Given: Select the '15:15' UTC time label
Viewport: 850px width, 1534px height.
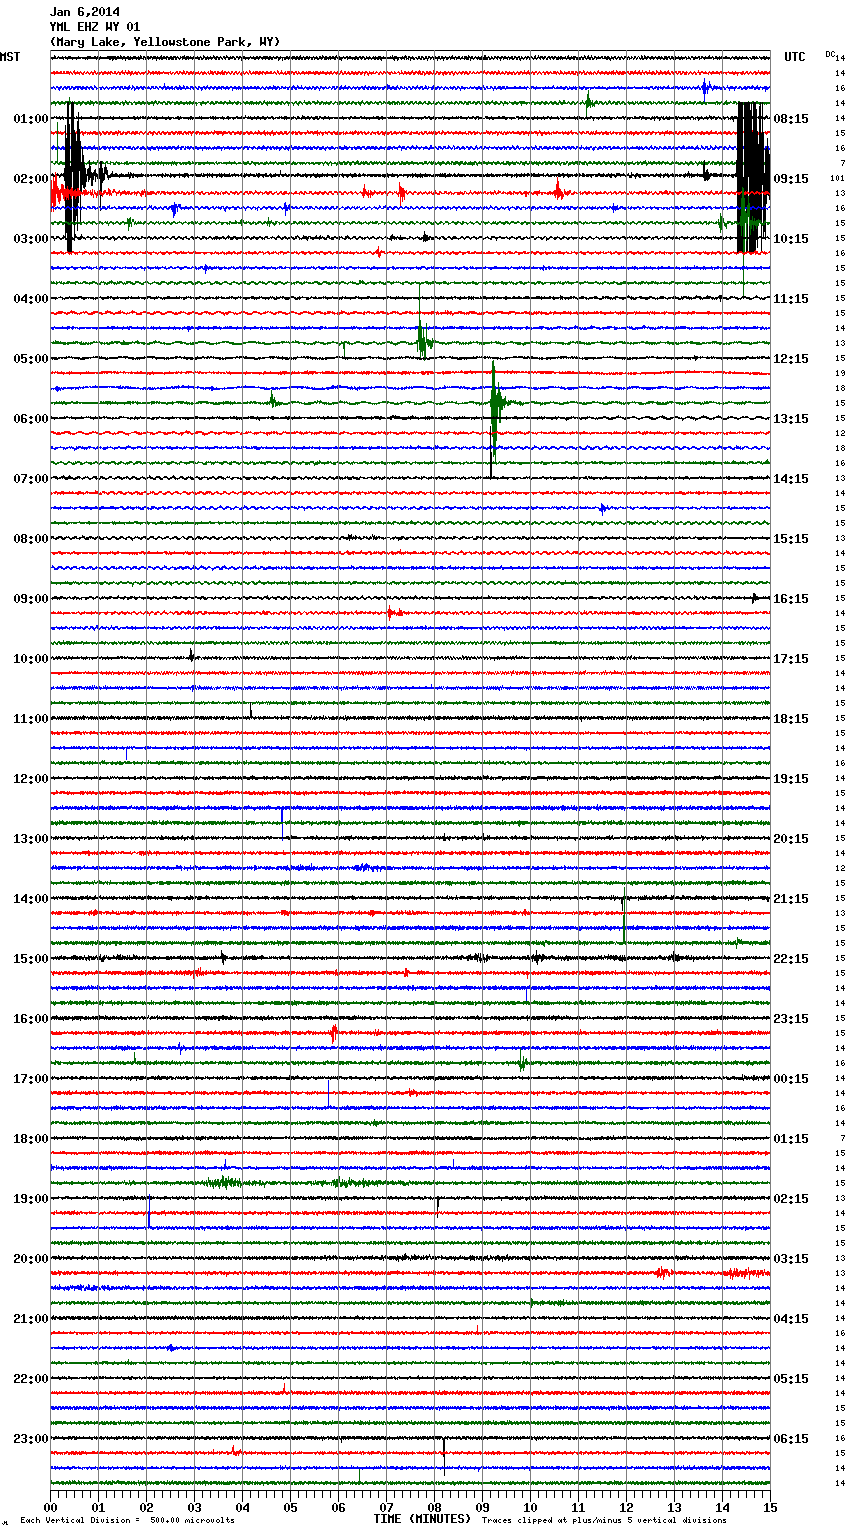Looking at the screenshot, I should tap(791, 539).
